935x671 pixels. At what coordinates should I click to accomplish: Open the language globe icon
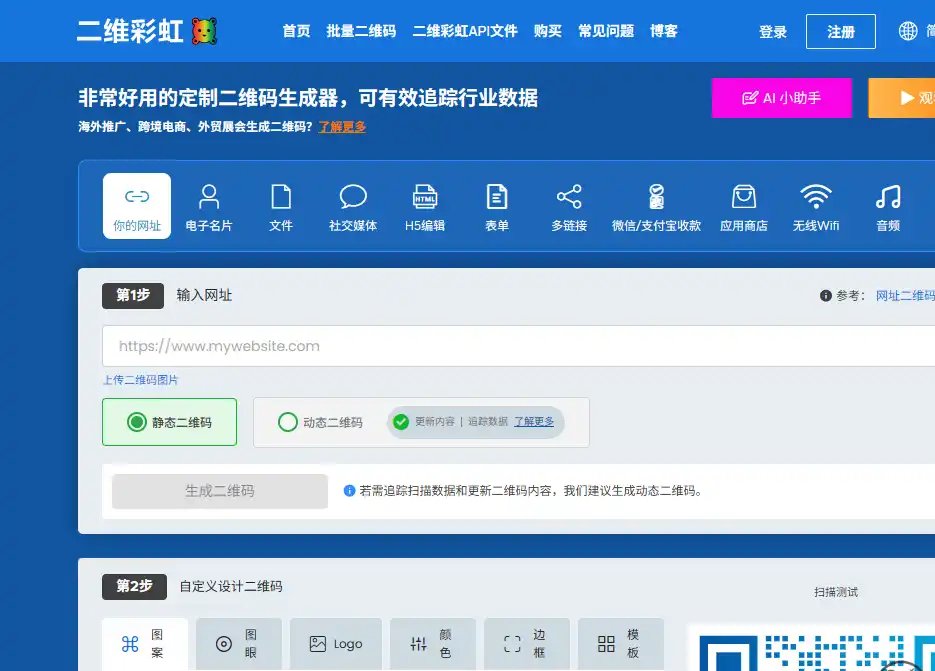pyautogui.click(x=908, y=31)
